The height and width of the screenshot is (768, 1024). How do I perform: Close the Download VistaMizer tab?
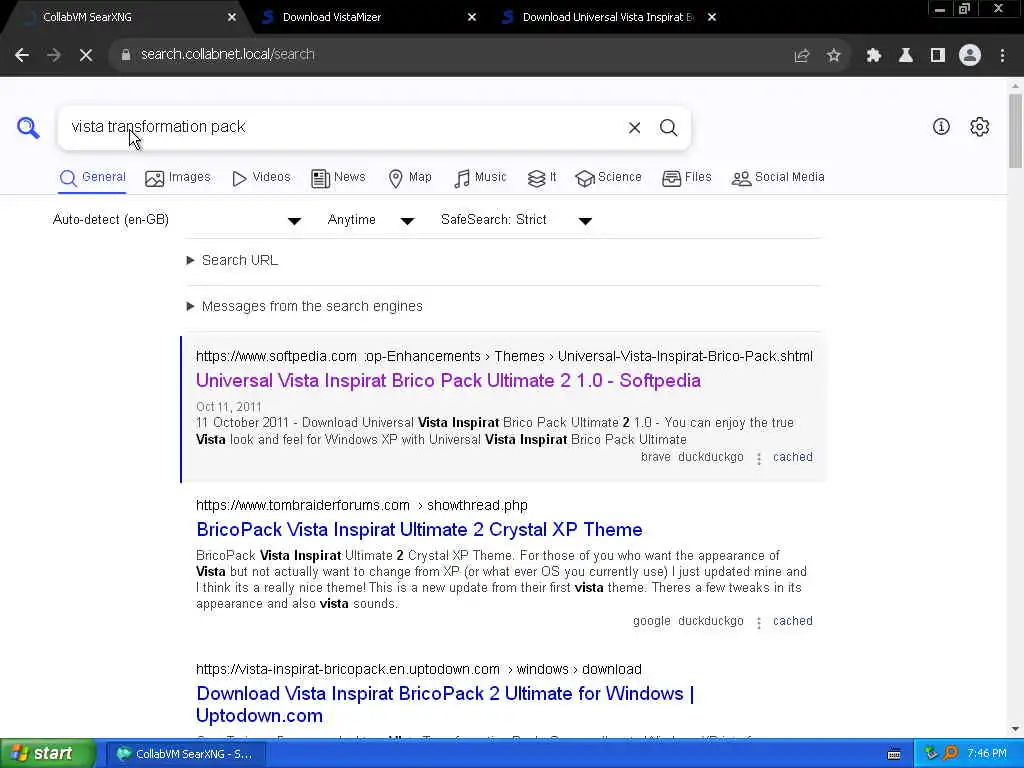point(472,18)
